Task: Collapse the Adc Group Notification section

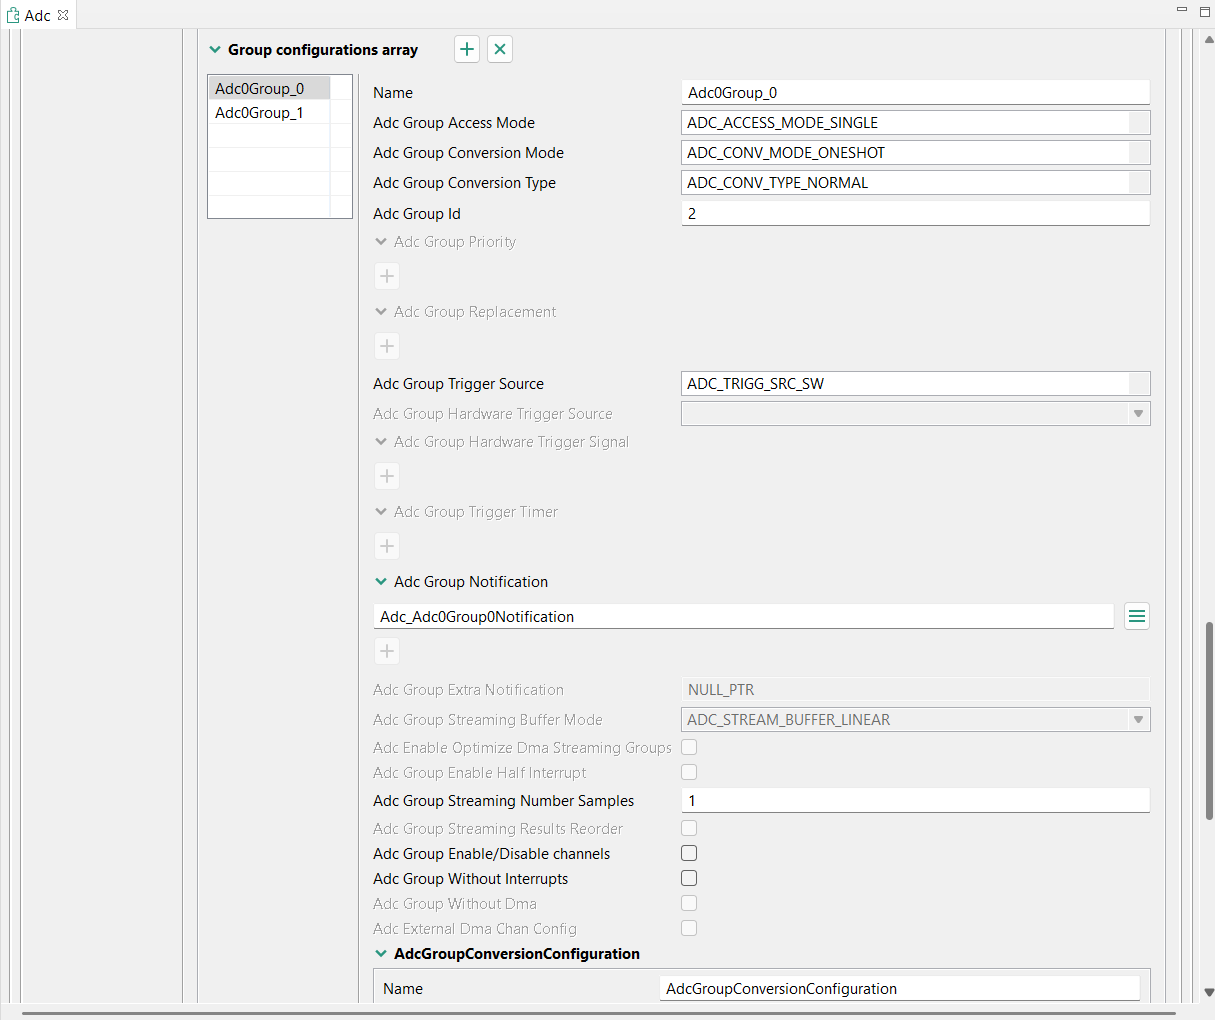Action: point(381,581)
